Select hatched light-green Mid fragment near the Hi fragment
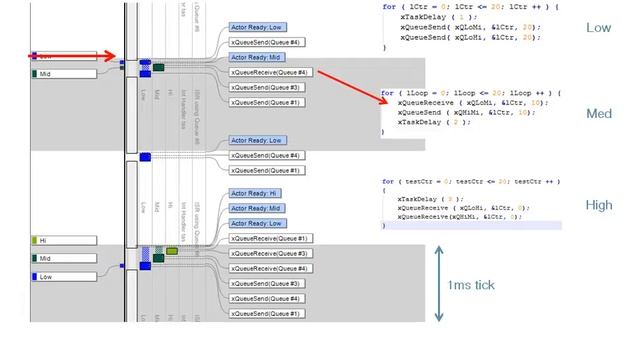 [x=159, y=250]
